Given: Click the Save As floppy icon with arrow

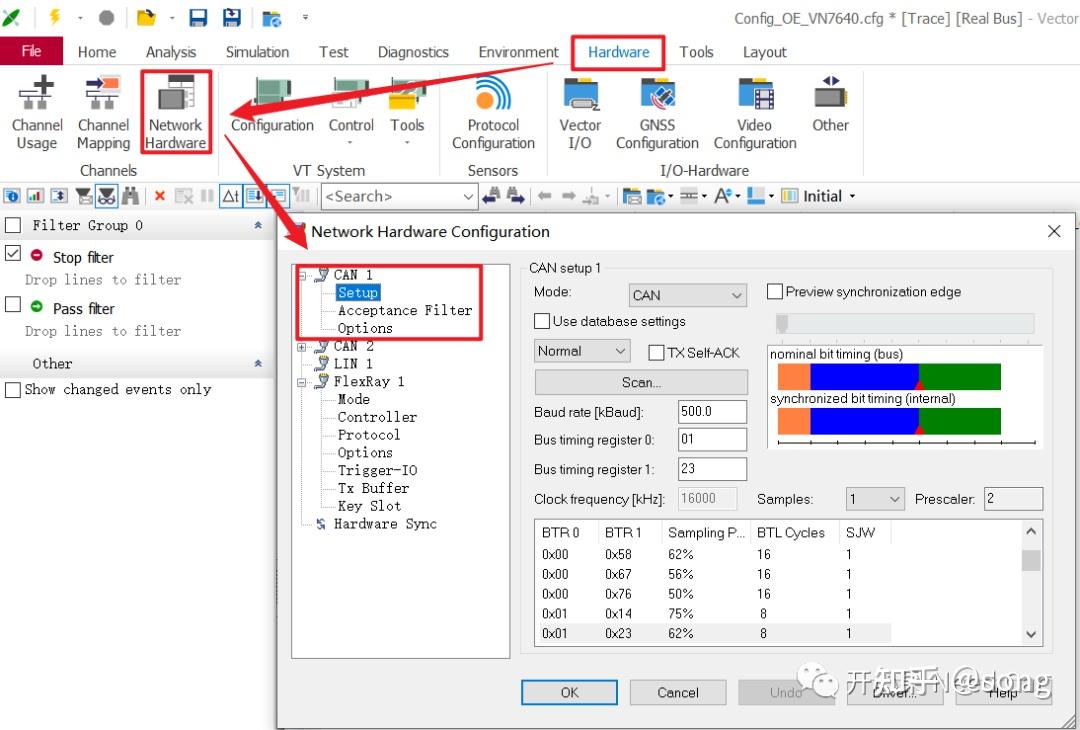Looking at the screenshot, I should [232, 17].
